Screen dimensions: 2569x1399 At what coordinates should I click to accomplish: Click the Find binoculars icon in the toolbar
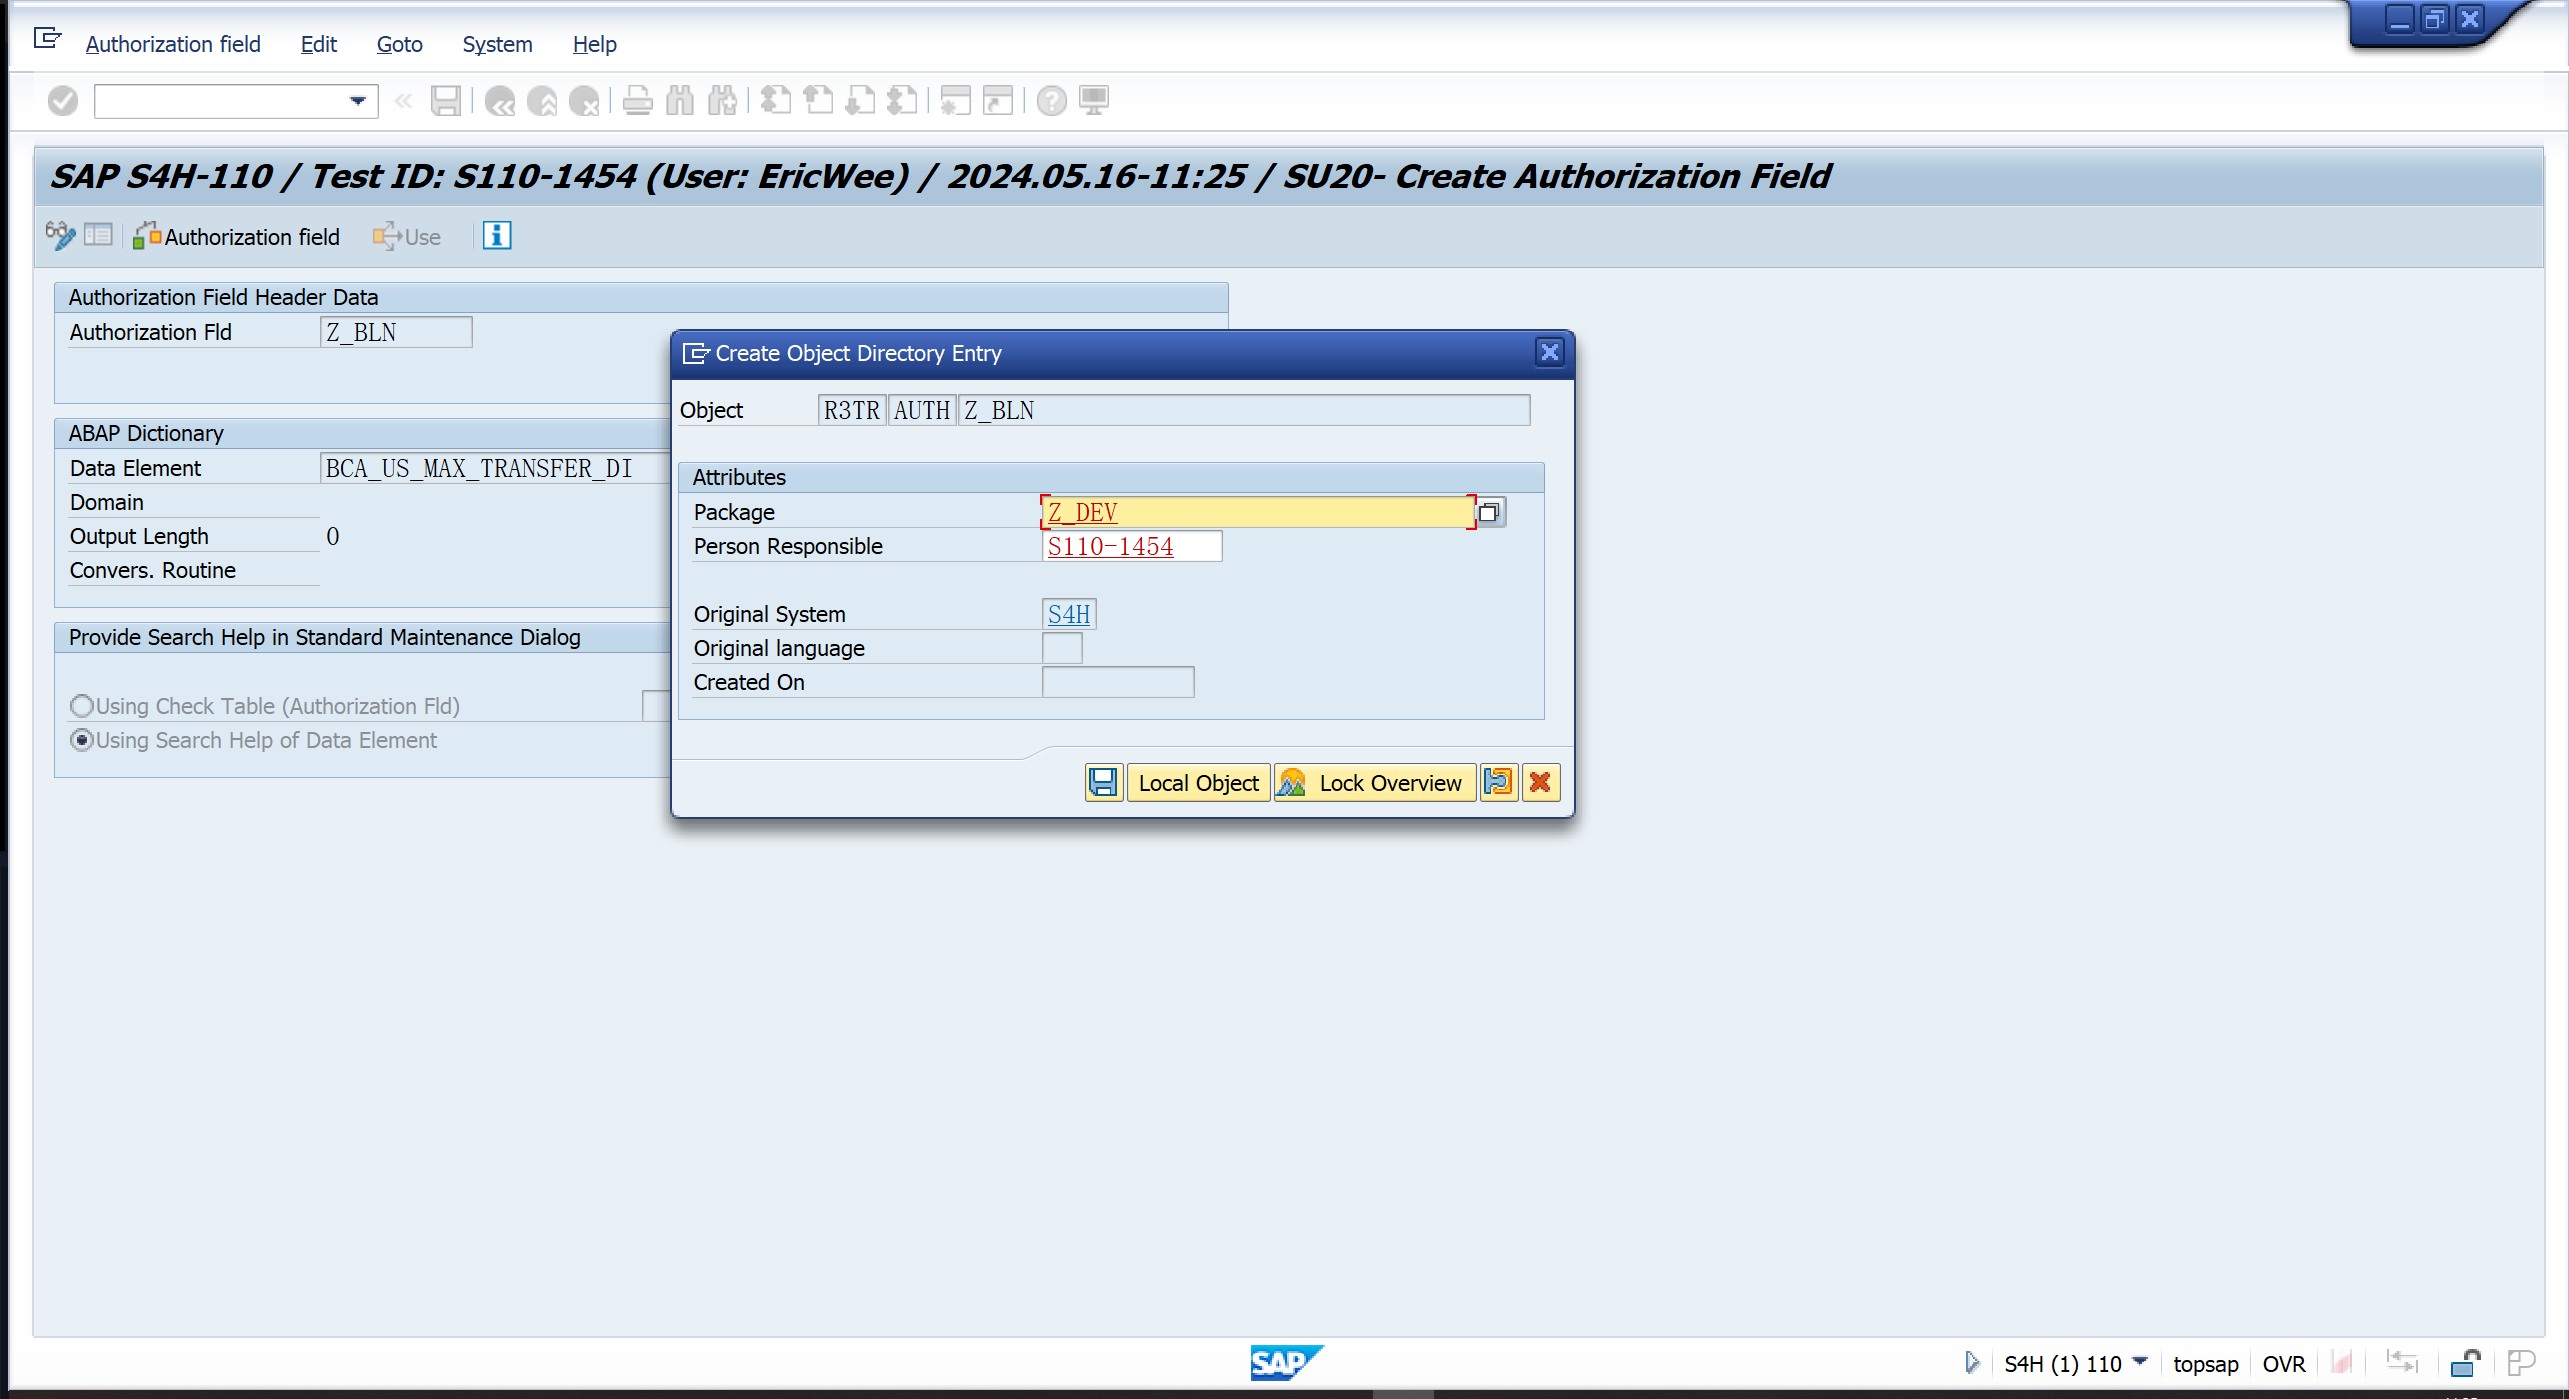point(680,101)
